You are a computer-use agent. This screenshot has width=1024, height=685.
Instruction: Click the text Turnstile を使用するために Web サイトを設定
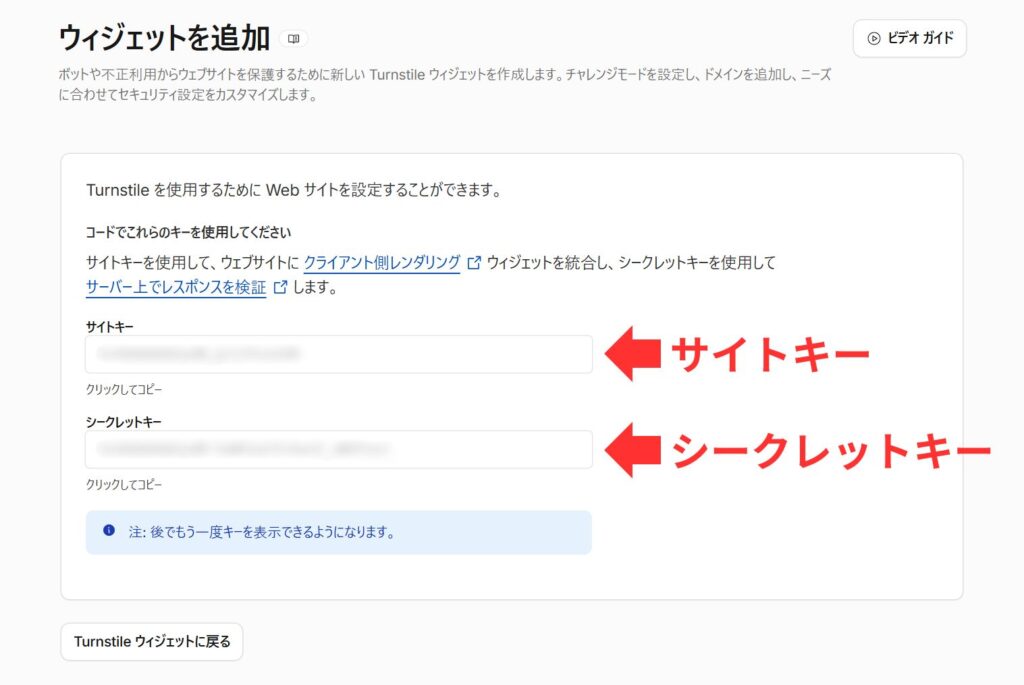point(293,190)
